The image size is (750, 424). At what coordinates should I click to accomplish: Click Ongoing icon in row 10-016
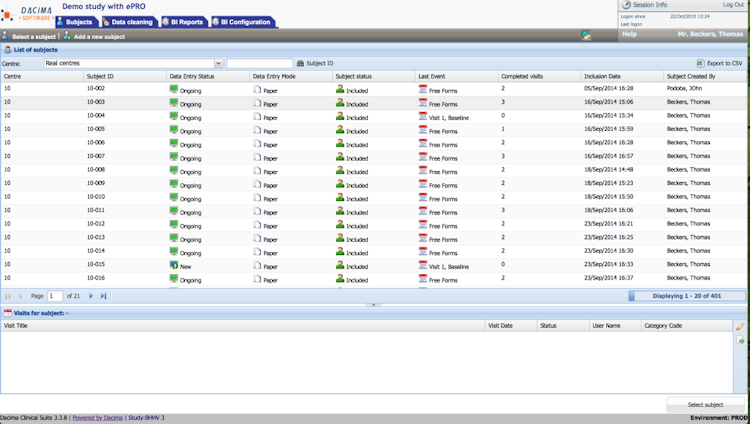(x=174, y=279)
